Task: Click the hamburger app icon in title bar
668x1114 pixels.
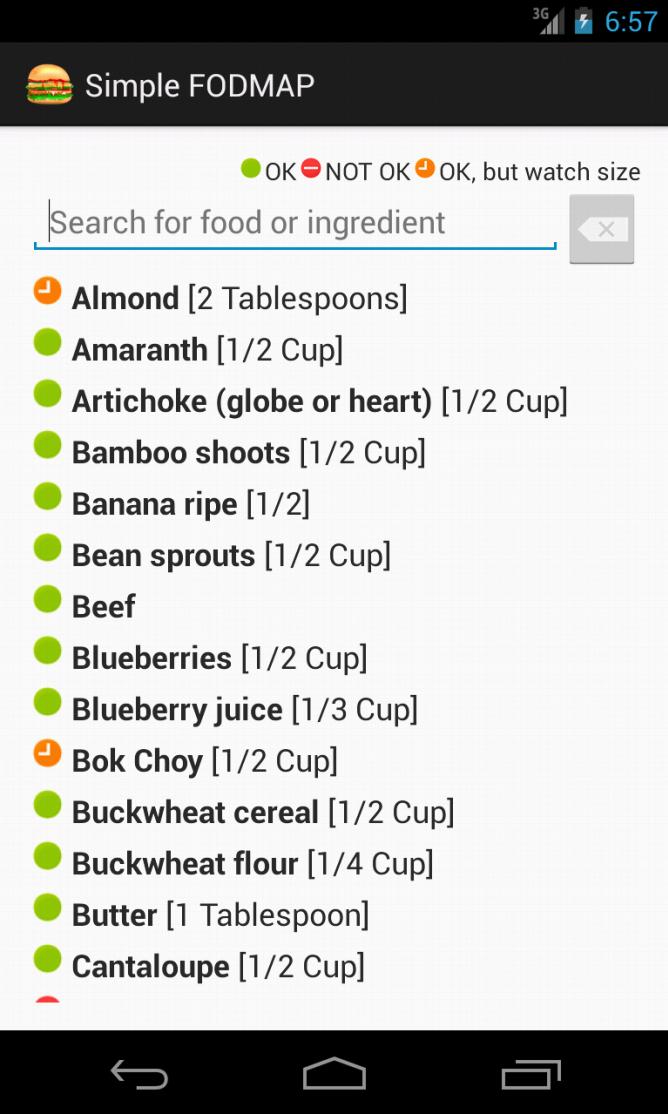Action: coord(48,85)
